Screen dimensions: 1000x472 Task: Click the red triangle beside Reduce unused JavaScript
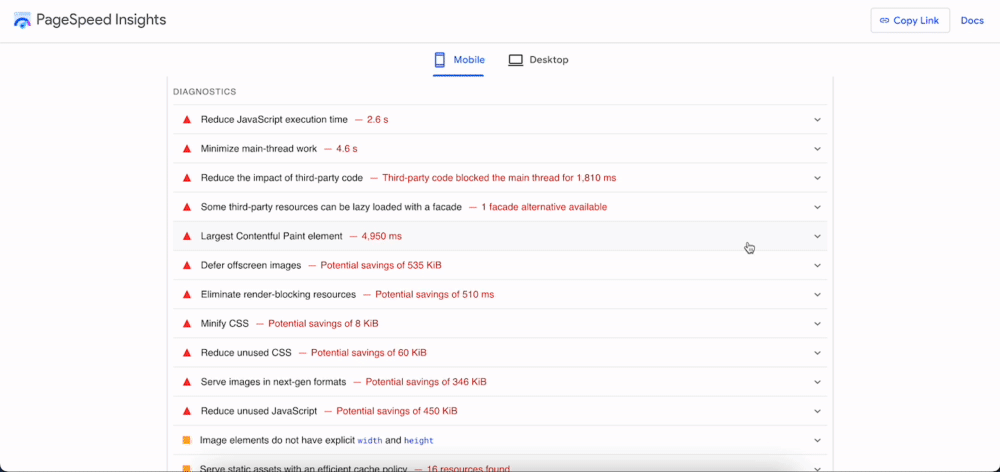tap(186, 411)
